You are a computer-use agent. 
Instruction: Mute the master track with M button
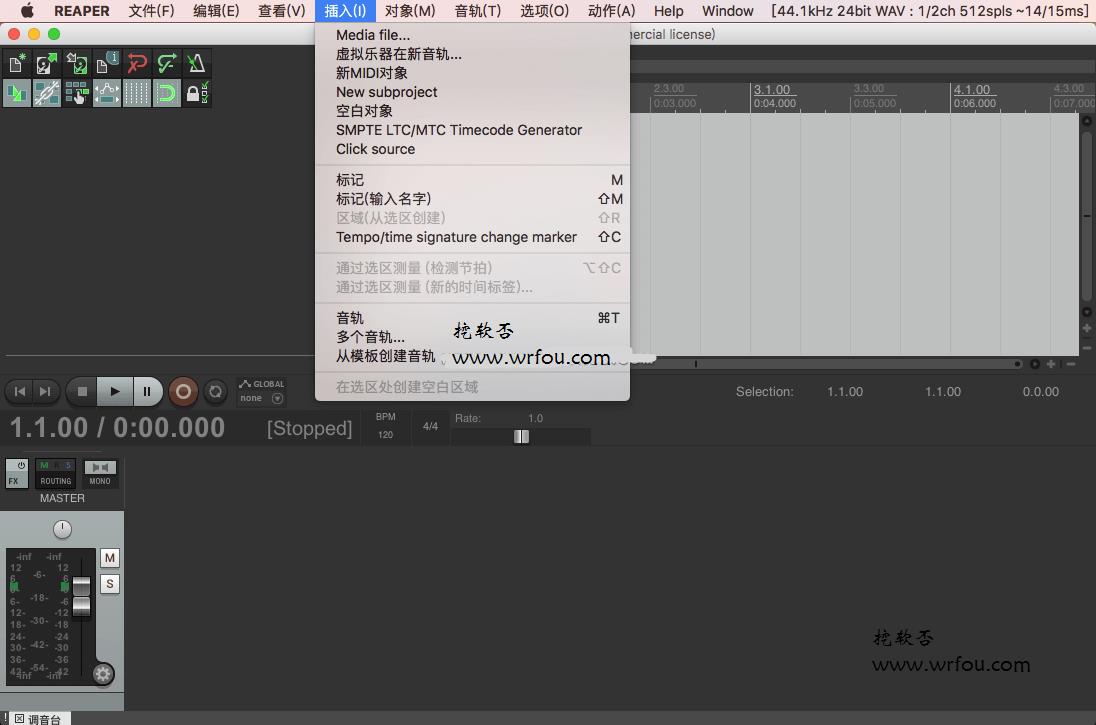click(x=110, y=558)
